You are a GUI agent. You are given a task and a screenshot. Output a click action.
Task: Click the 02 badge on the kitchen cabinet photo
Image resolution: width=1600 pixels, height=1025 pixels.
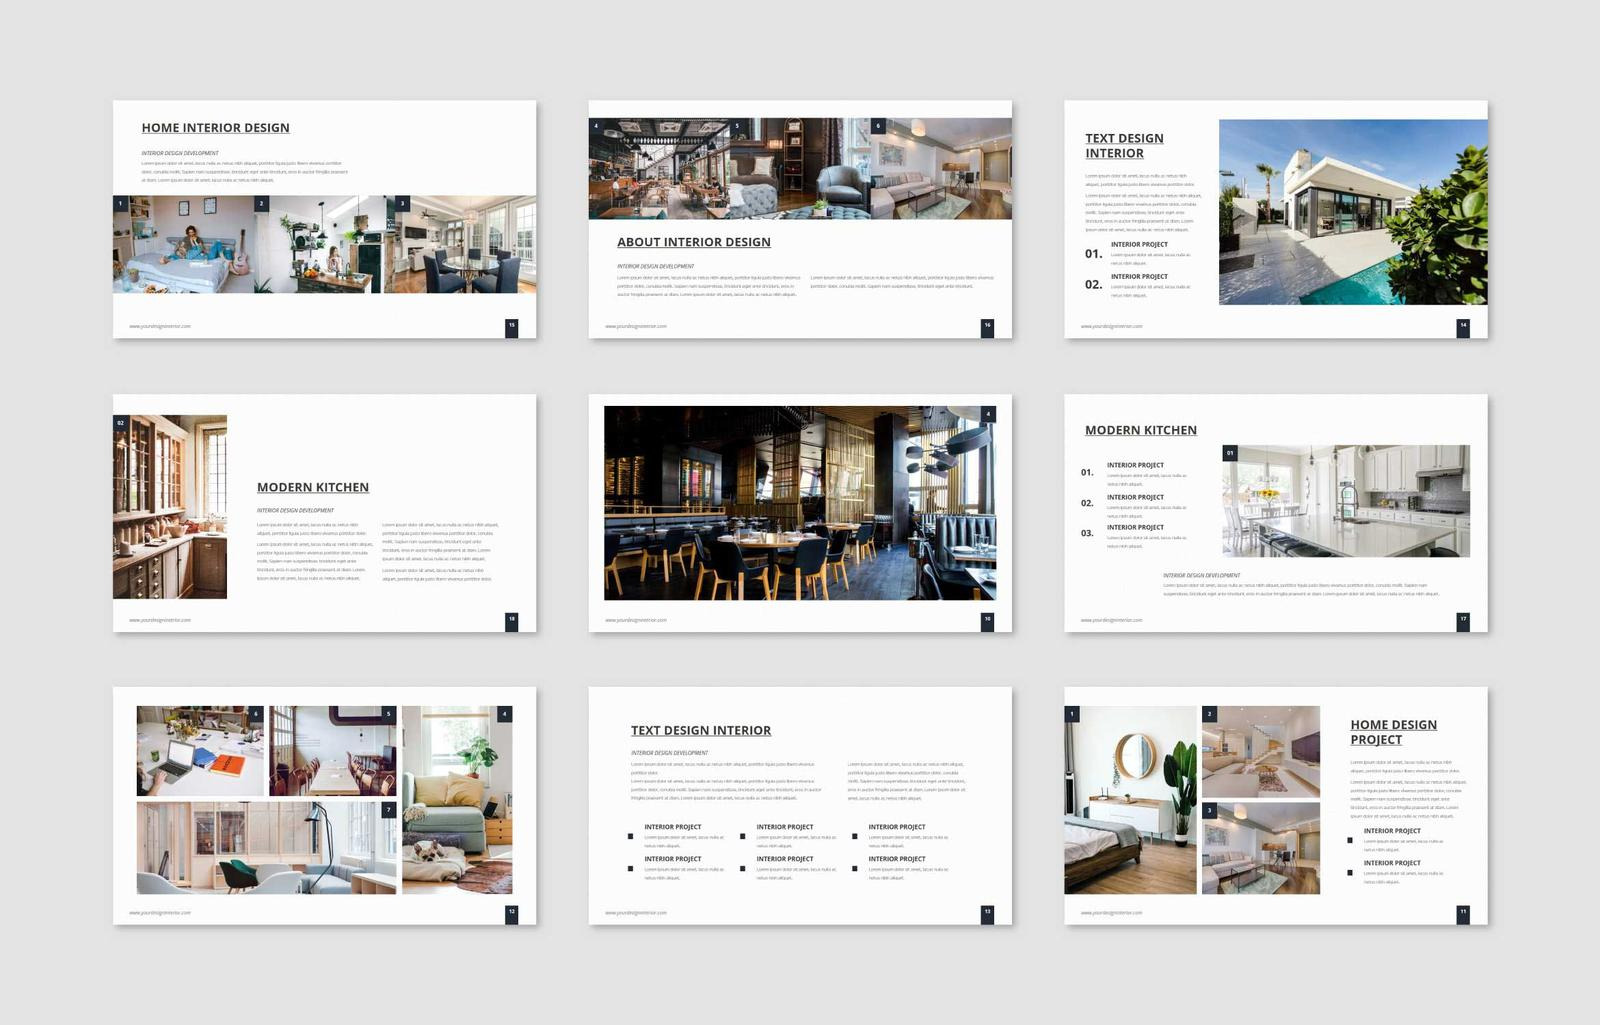pos(120,424)
